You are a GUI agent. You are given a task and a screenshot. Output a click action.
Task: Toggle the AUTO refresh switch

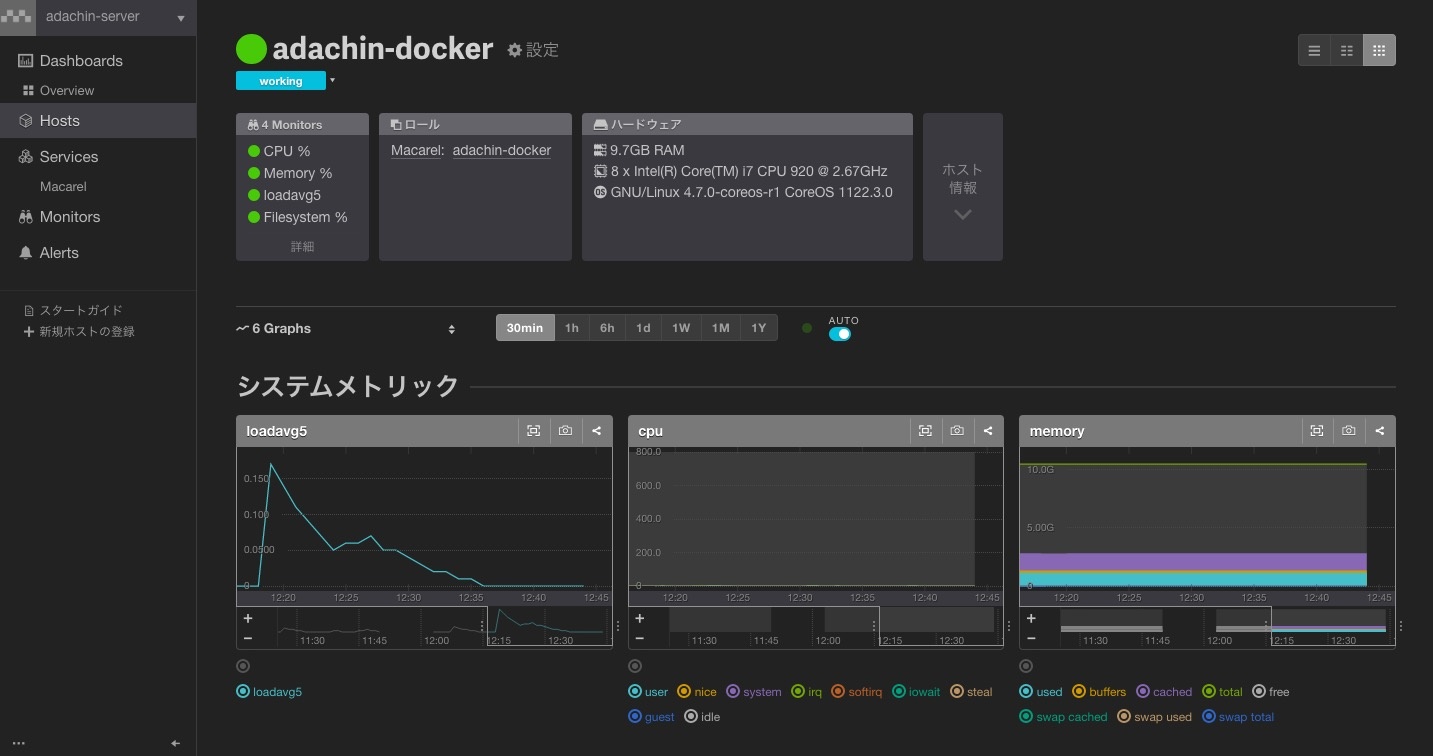coord(840,334)
